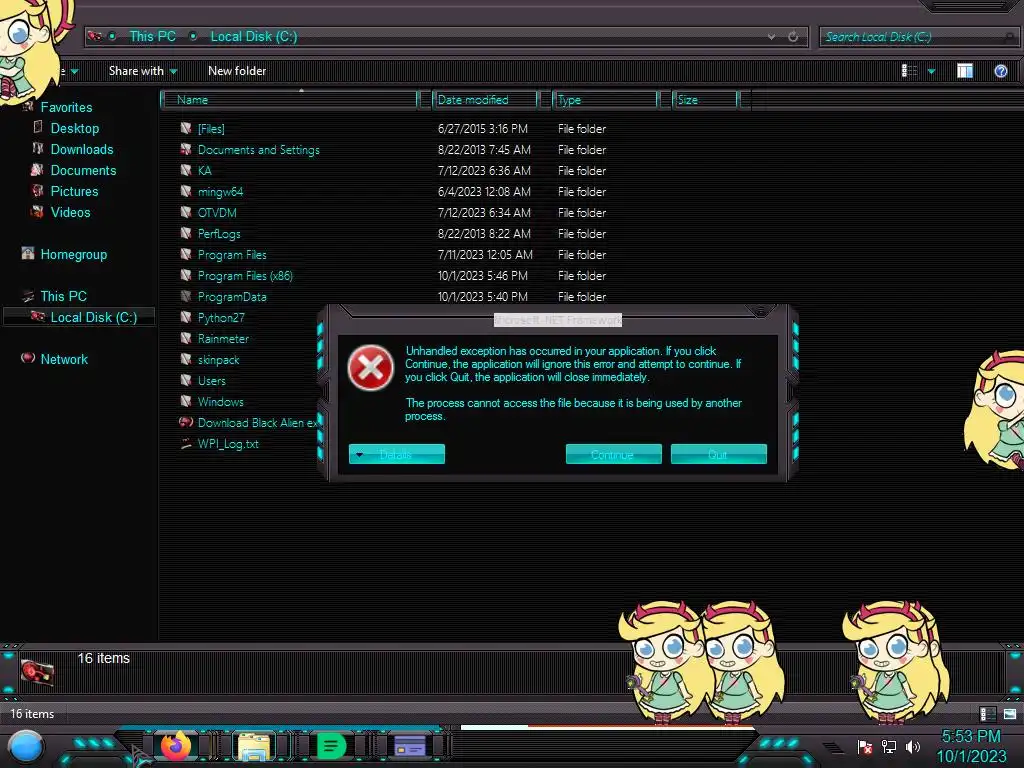
Task: Click the Desktop icon in Favorites
Action: [38, 127]
